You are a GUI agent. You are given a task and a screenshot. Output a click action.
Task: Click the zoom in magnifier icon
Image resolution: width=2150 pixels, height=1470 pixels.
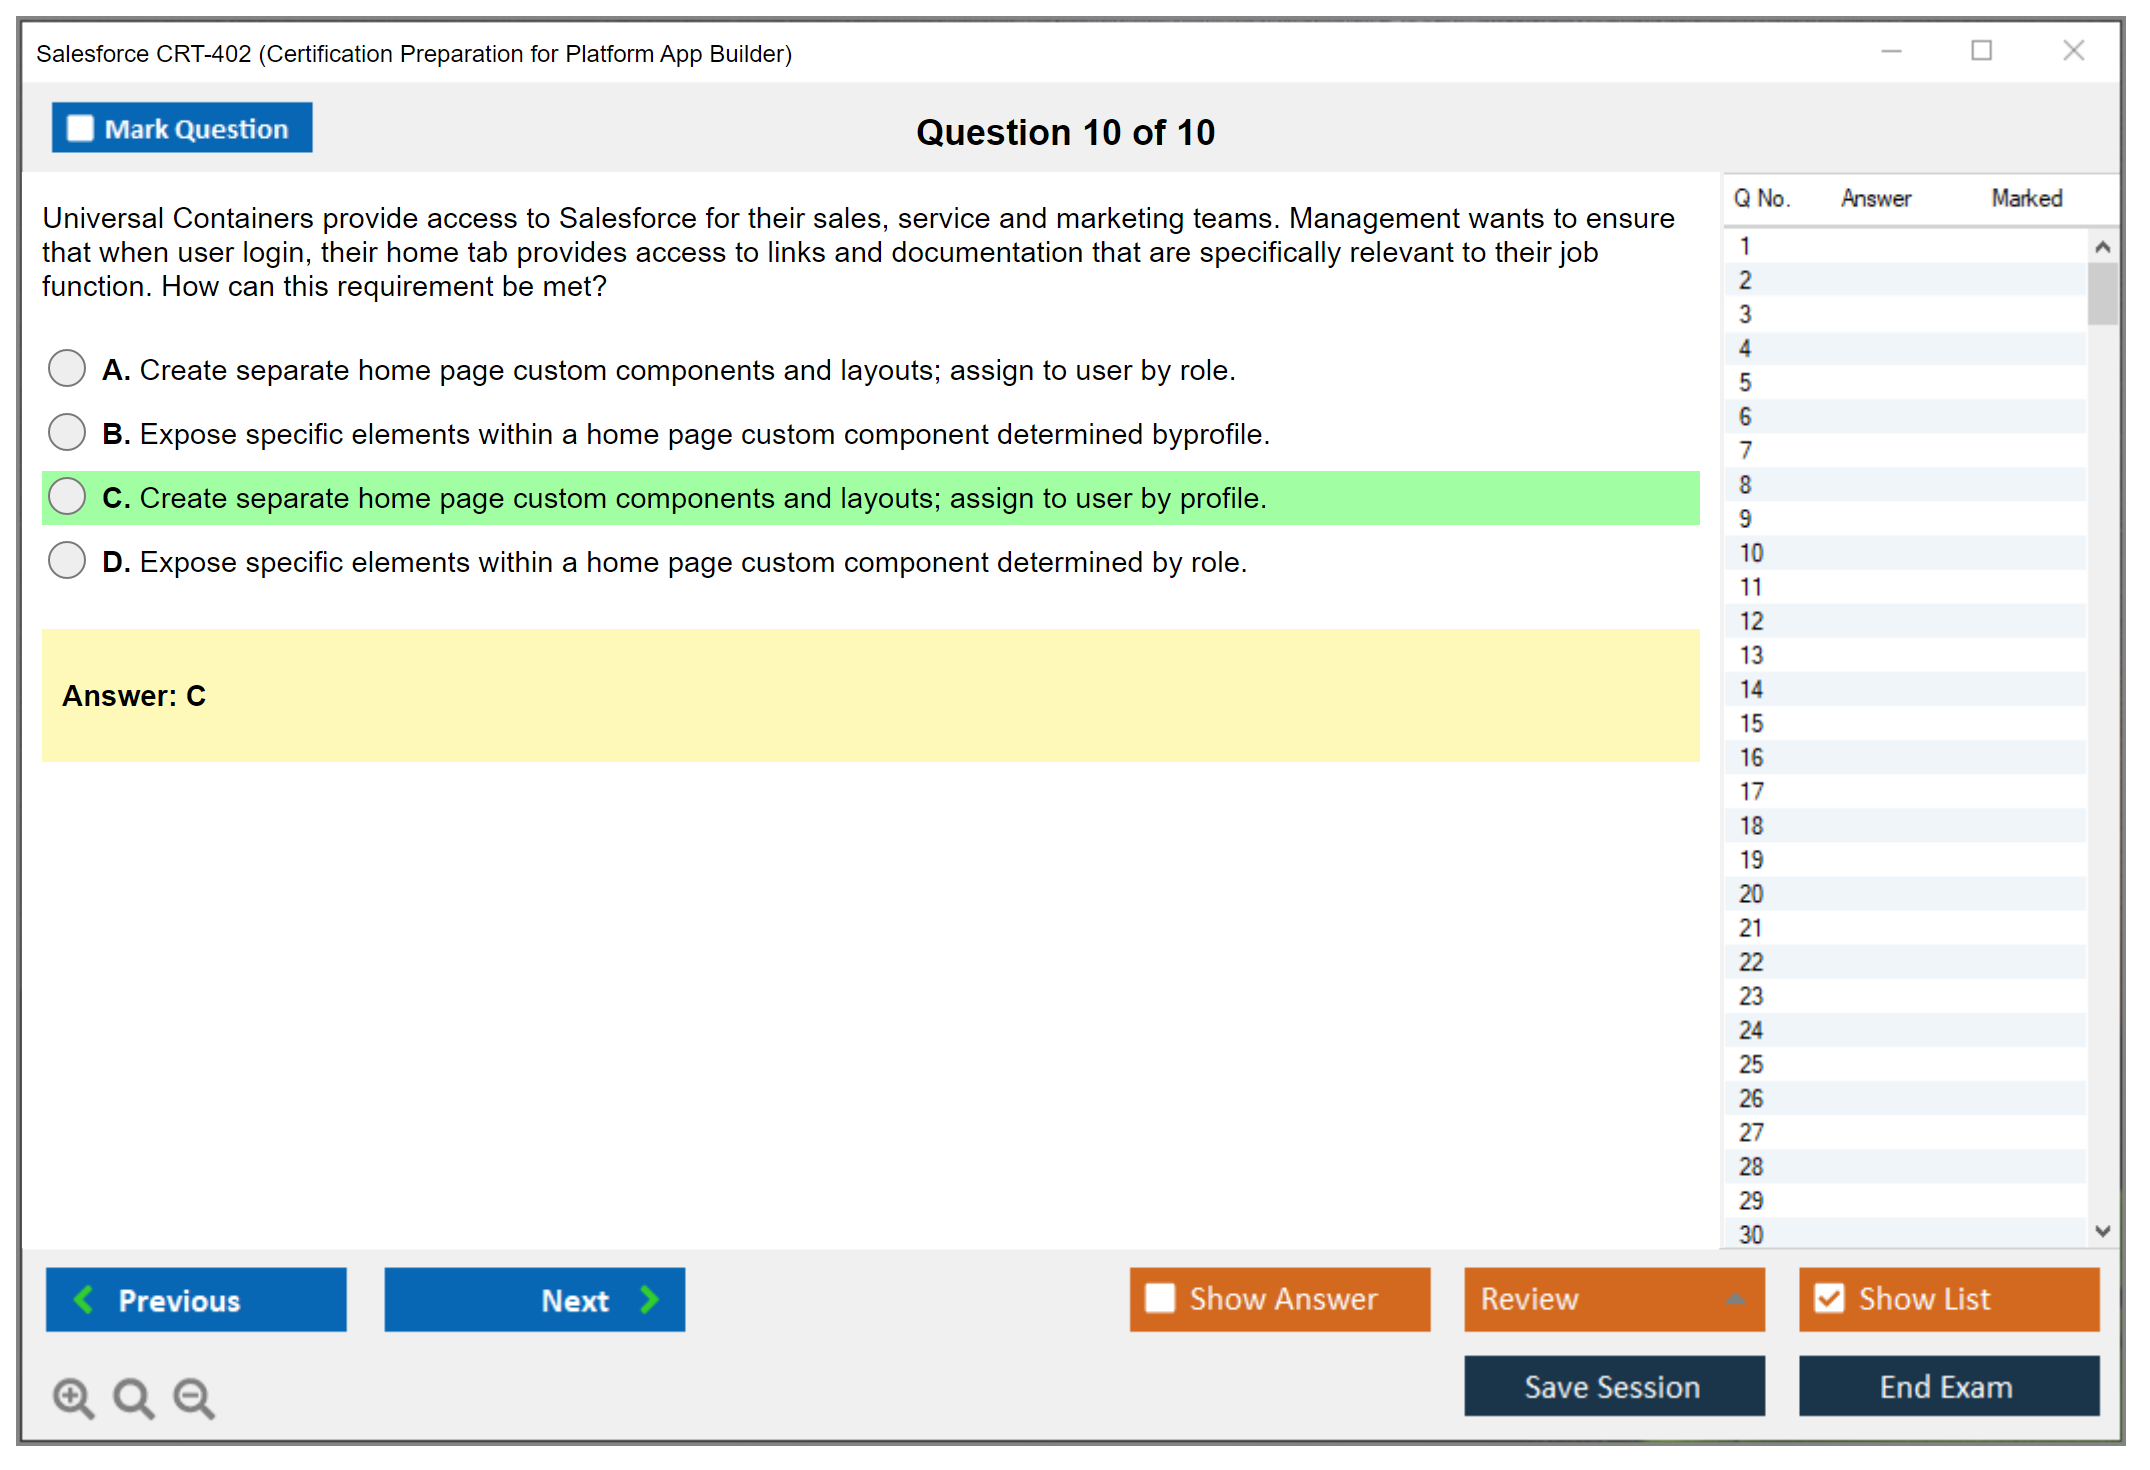[73, 1397]
